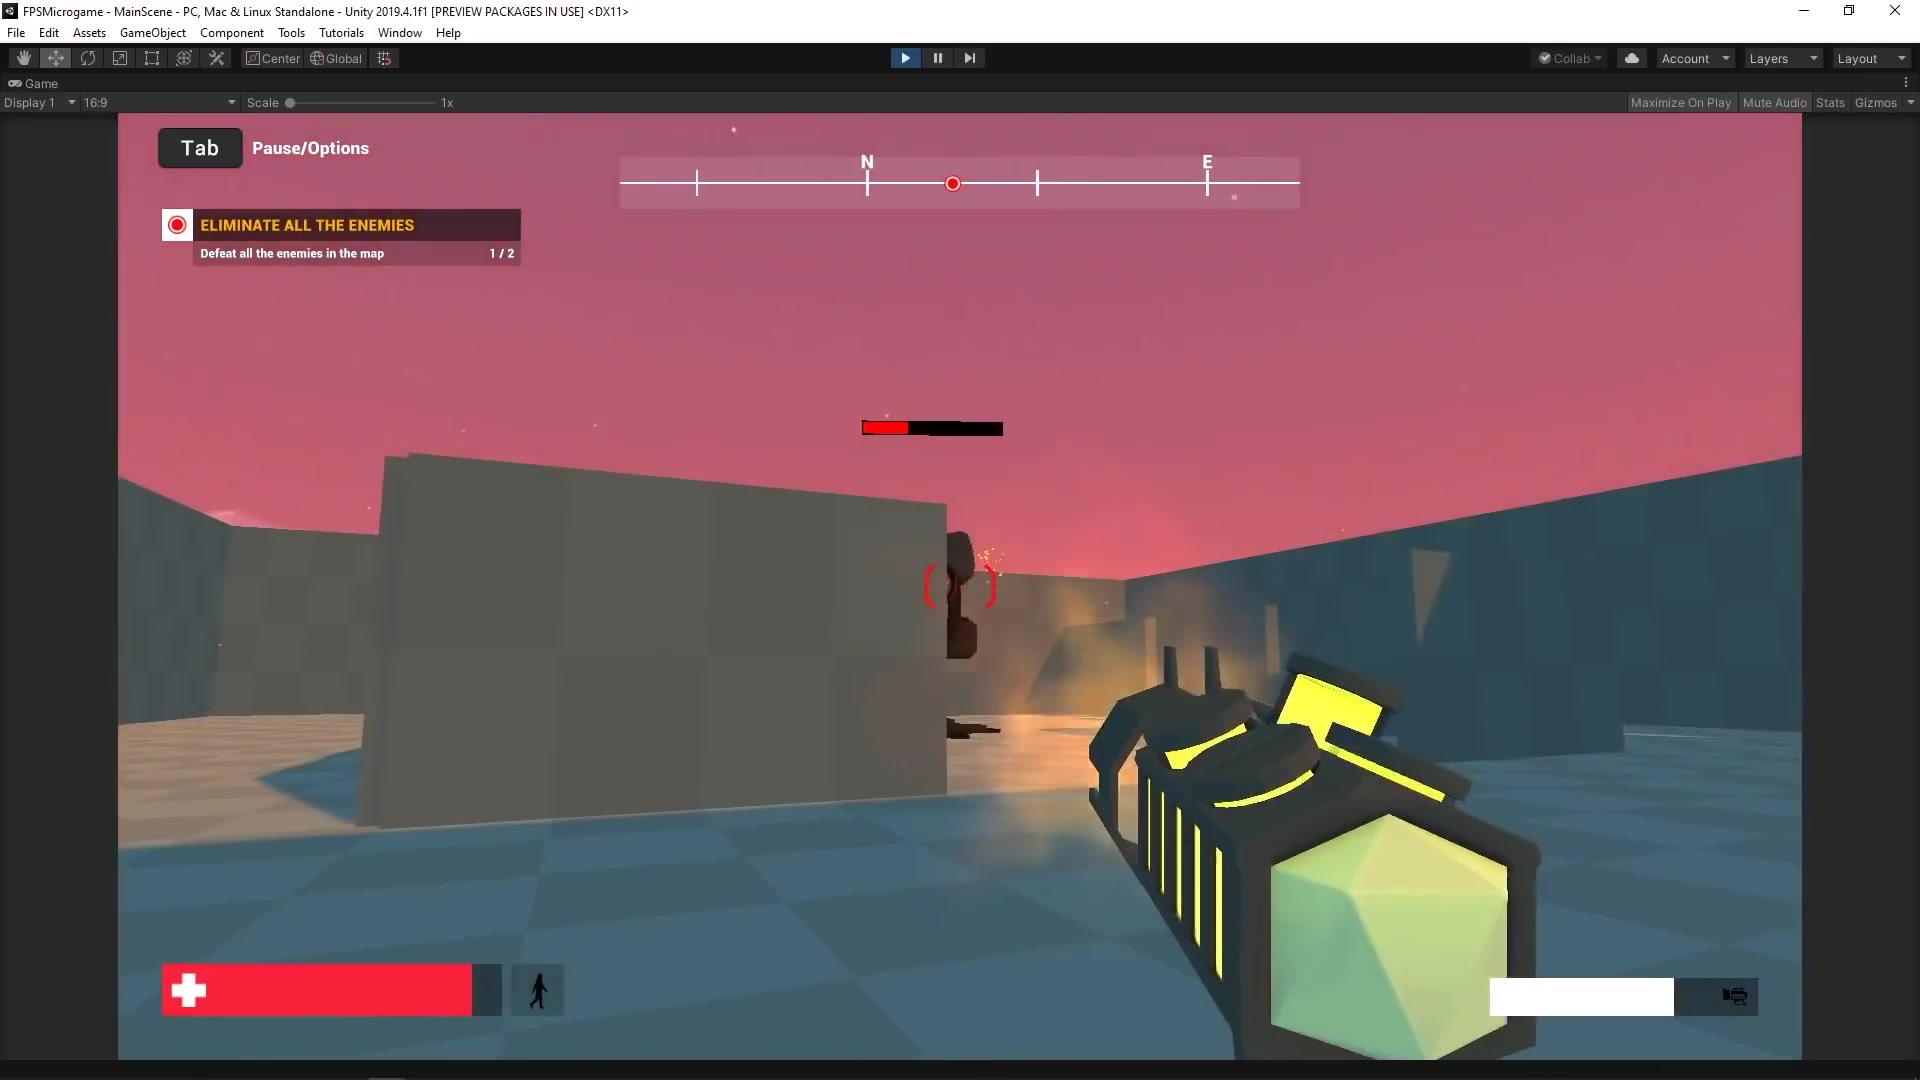
Task: Select the custom editor tools icon
Action: [x=216, y=58]
